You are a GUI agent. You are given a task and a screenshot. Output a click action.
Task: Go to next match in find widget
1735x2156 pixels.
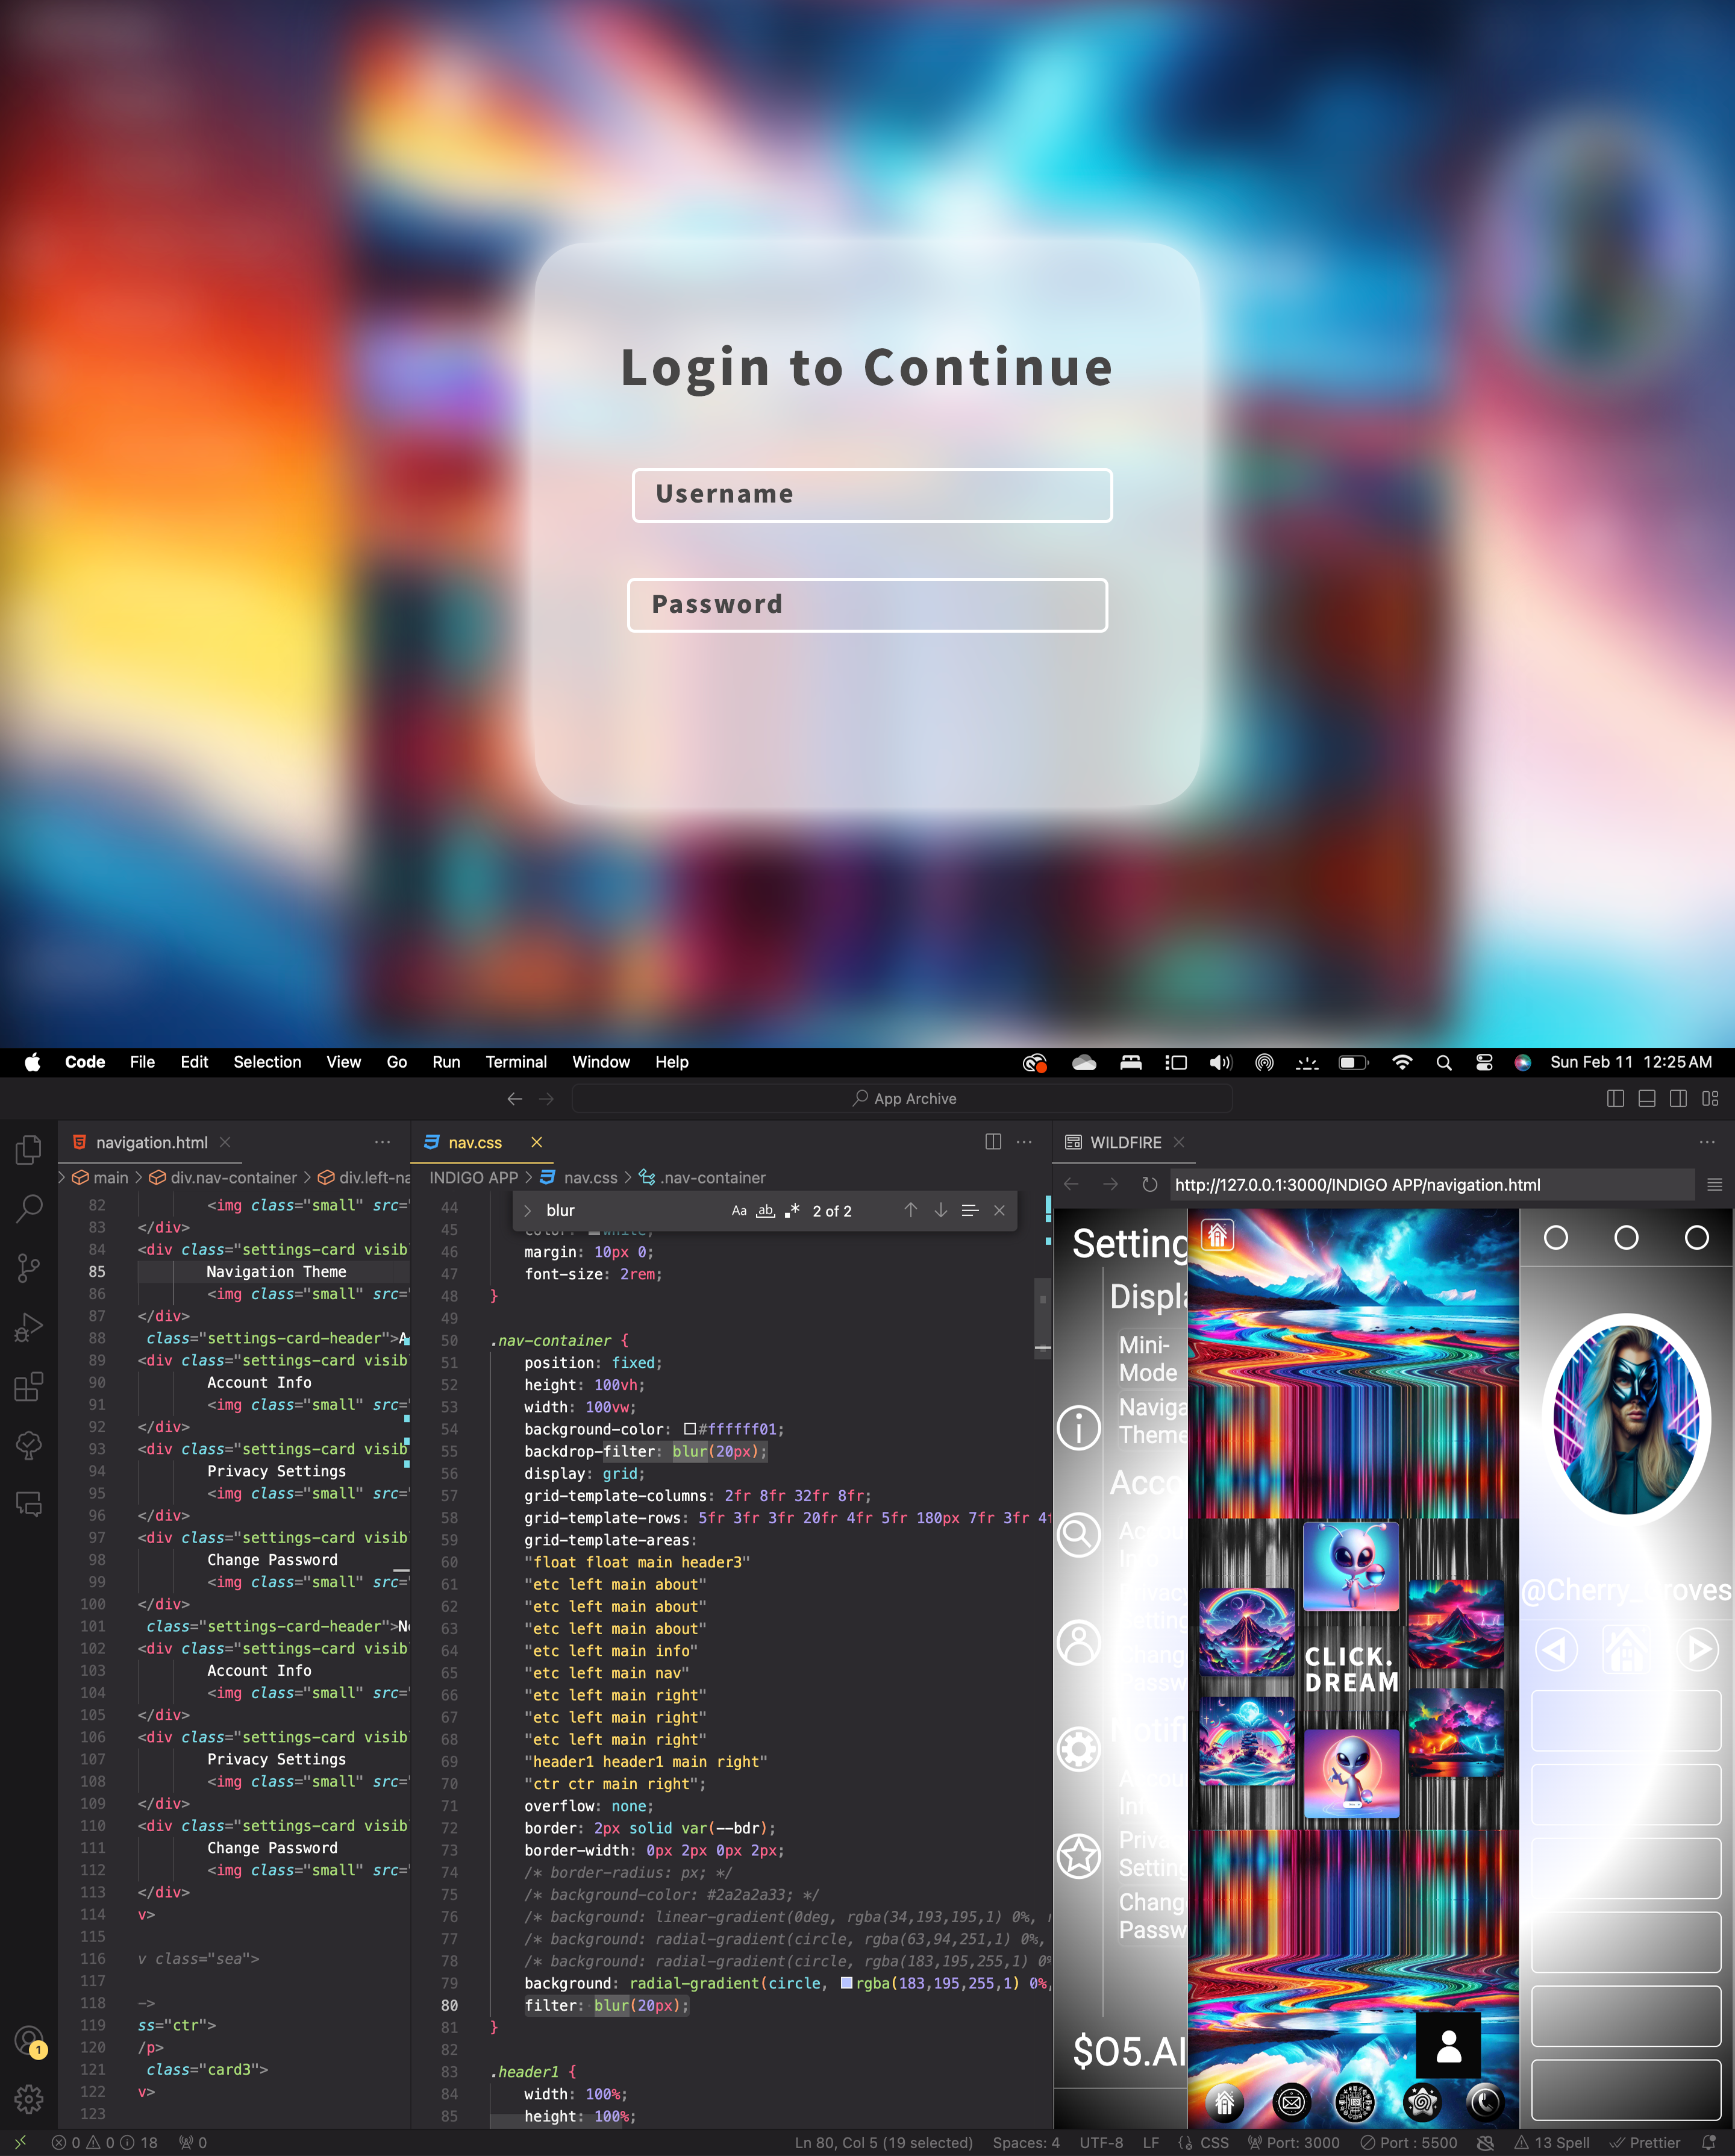(x=940, y=1211)
